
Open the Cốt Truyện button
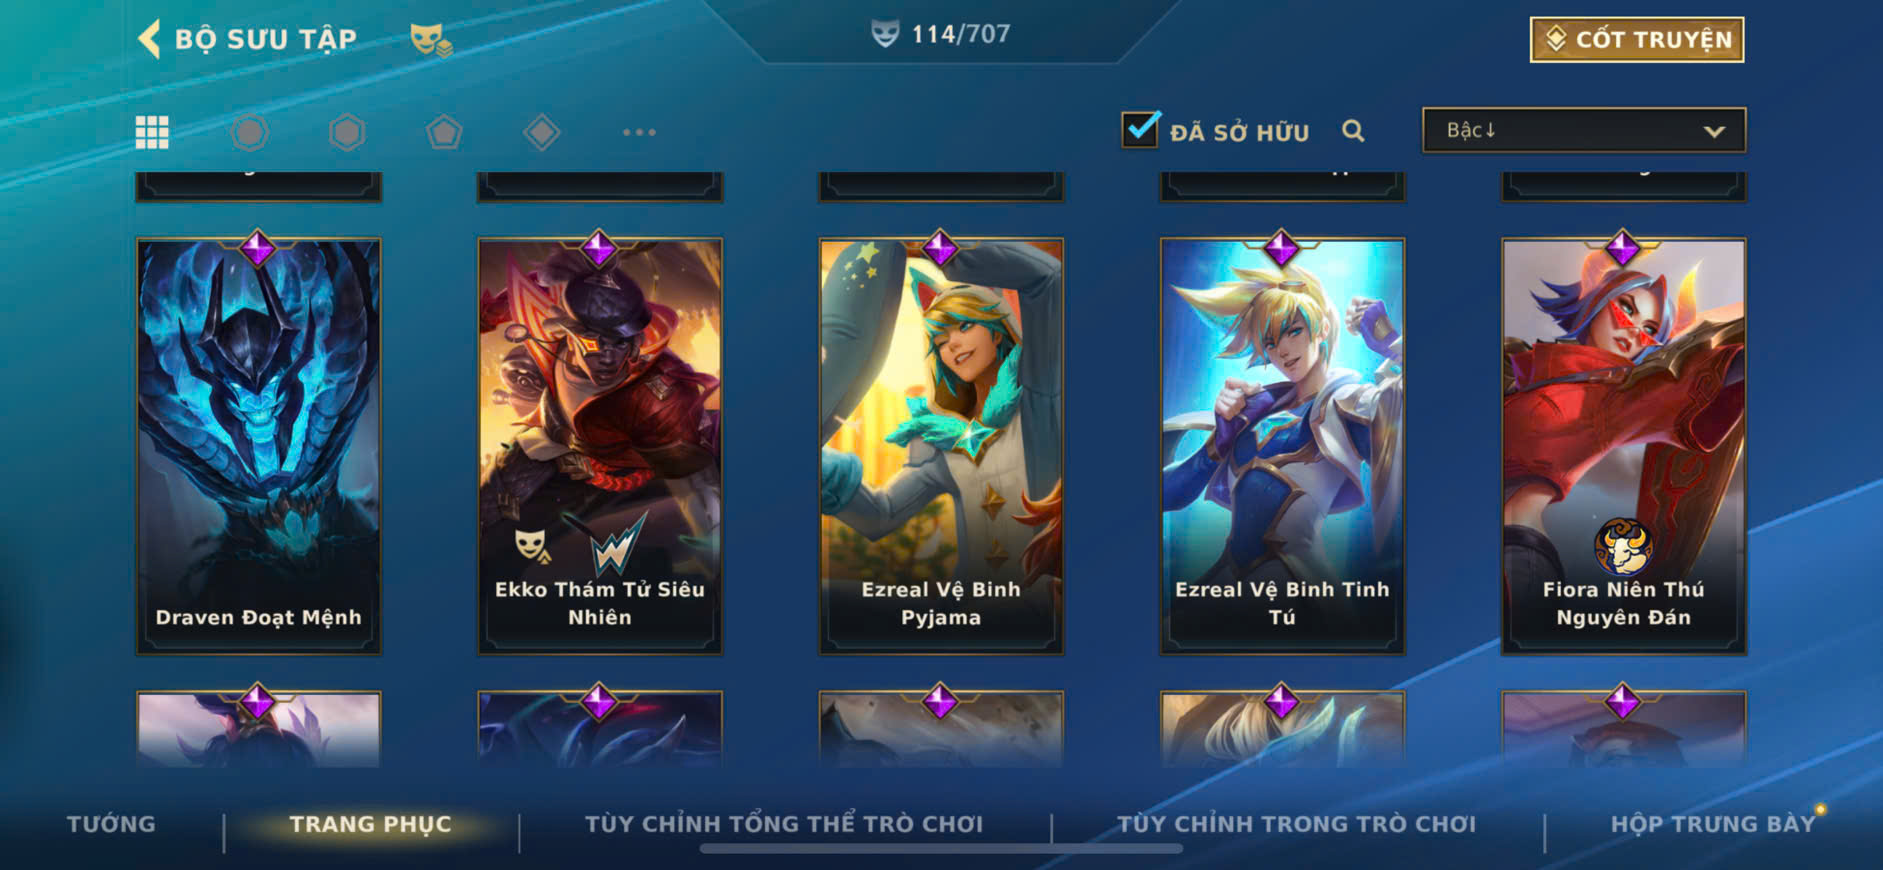coord(1637,39)
